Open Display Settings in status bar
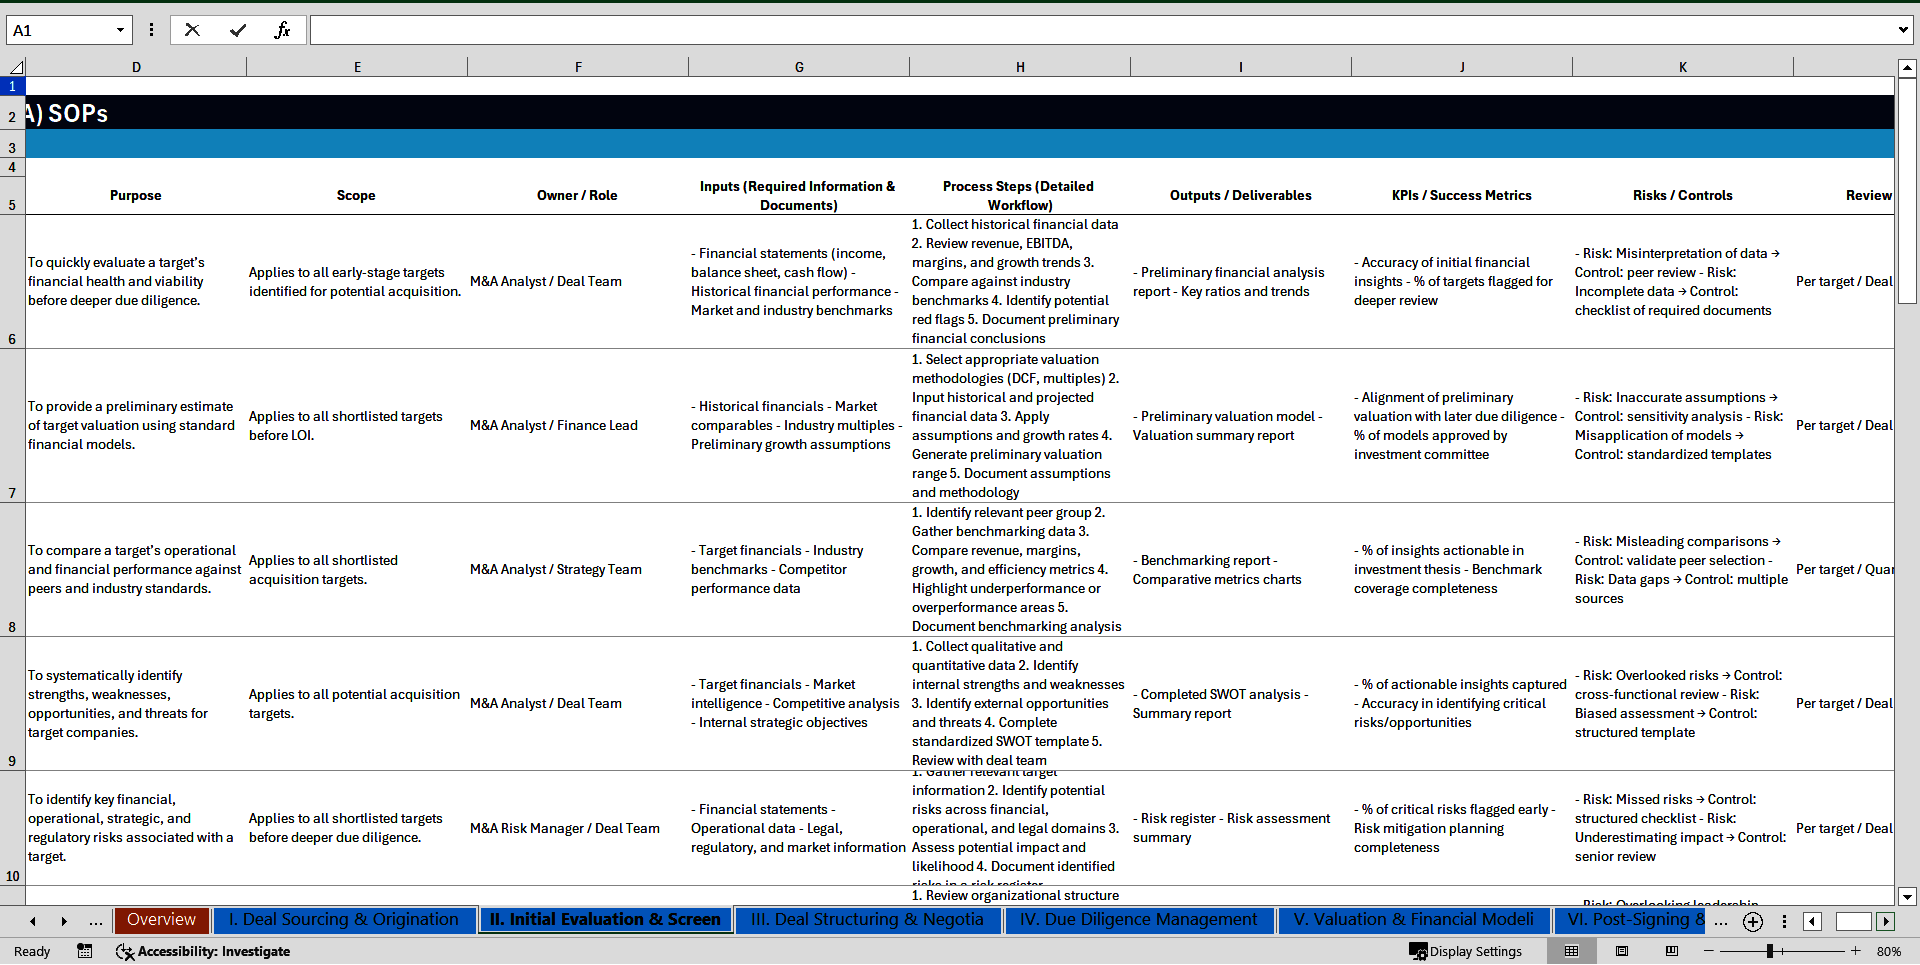This screenshot has width=1920, height=965. click(1466, 951)
